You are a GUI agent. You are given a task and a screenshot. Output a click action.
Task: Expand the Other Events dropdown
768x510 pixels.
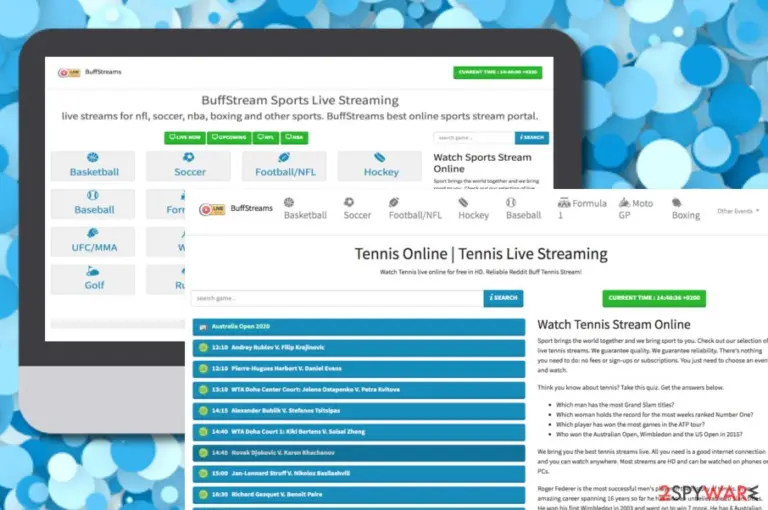coord(738,211)
